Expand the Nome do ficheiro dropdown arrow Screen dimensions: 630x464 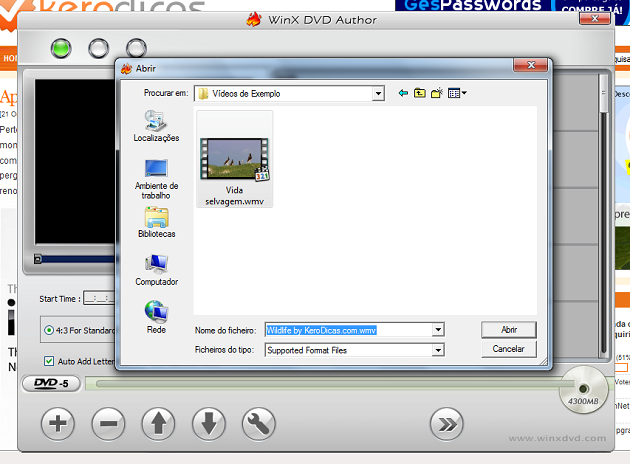point(438,330)
